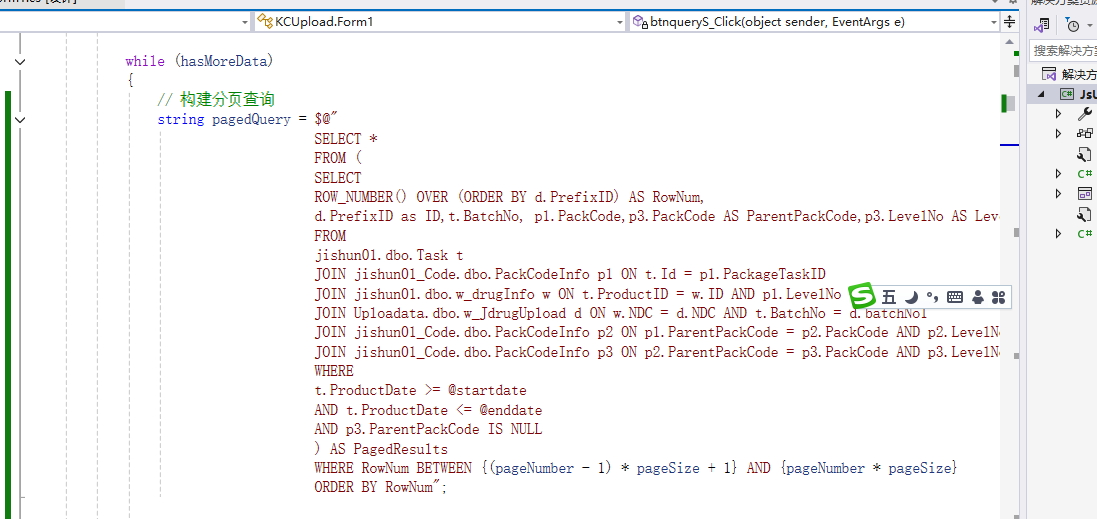Expand the Properties node with wrench icon
Viewport: 1097px width, 519px height.
point(1059,113)
